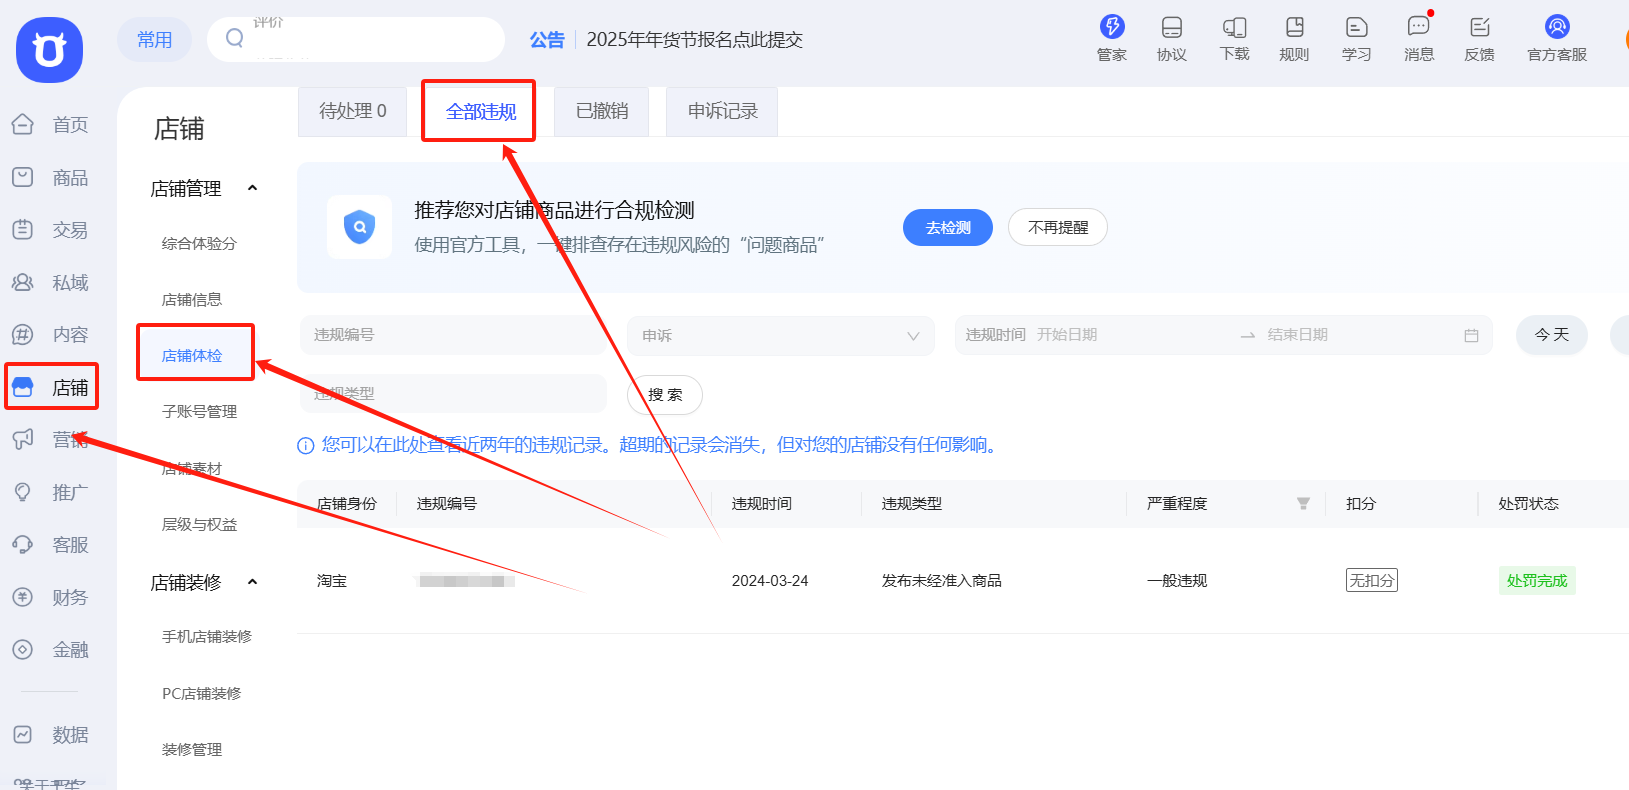This screenshot has height=790, width=1629.
Task: Click the 不再提醒 button
Action: 1058,228
